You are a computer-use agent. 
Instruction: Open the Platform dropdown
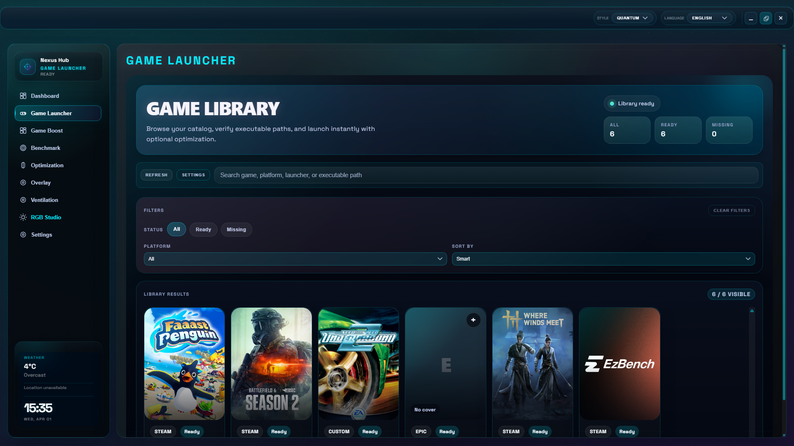pos(295,259)
